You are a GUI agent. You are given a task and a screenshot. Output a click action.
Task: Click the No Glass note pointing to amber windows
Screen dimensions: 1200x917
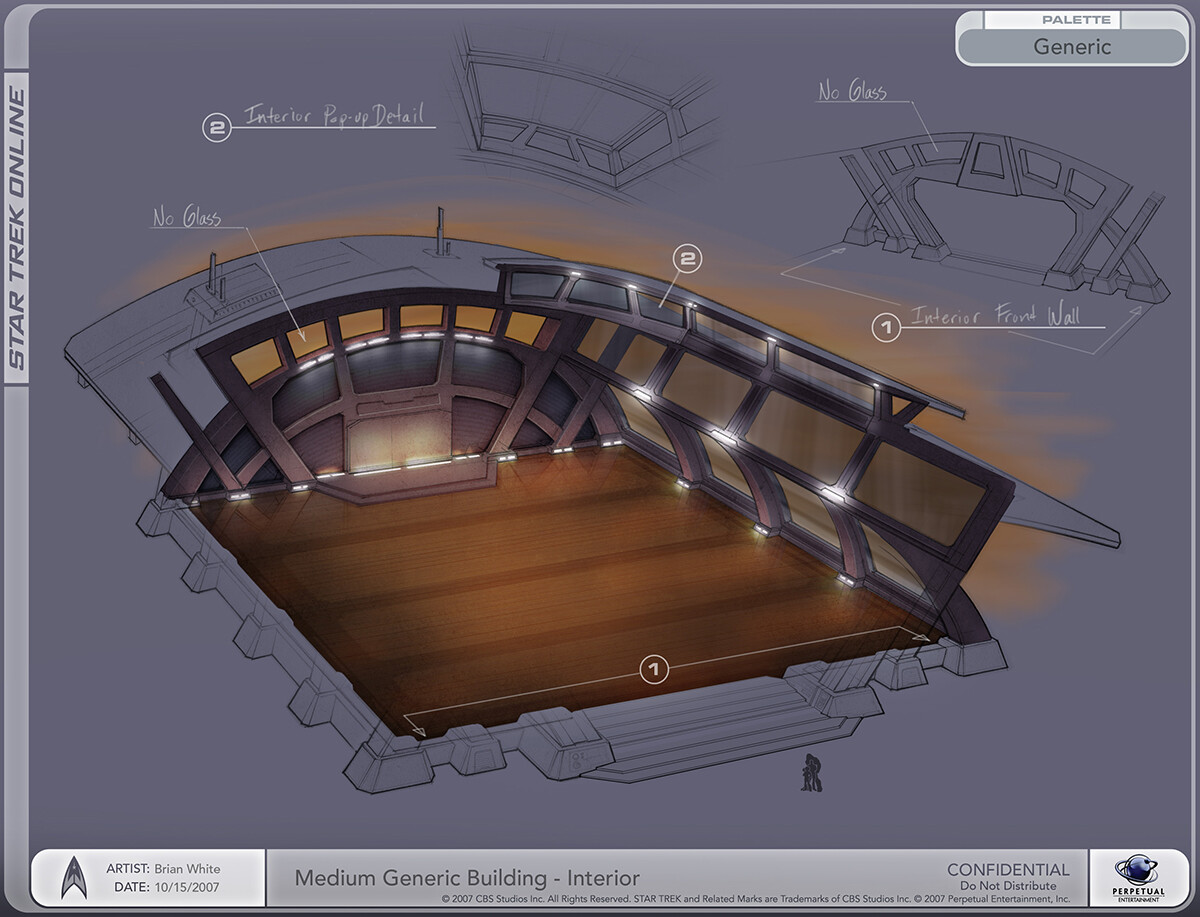pyautogui.click(x=186, y=216)
